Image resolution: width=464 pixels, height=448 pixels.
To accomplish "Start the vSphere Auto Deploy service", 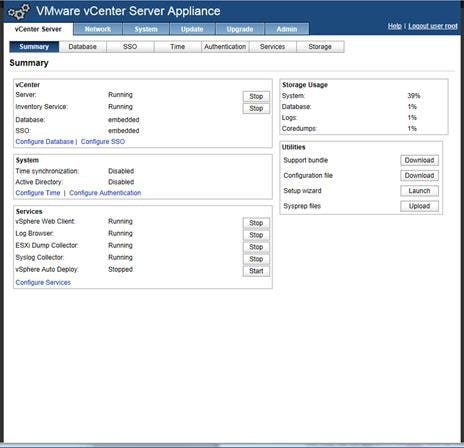I will tap(256, 271).
